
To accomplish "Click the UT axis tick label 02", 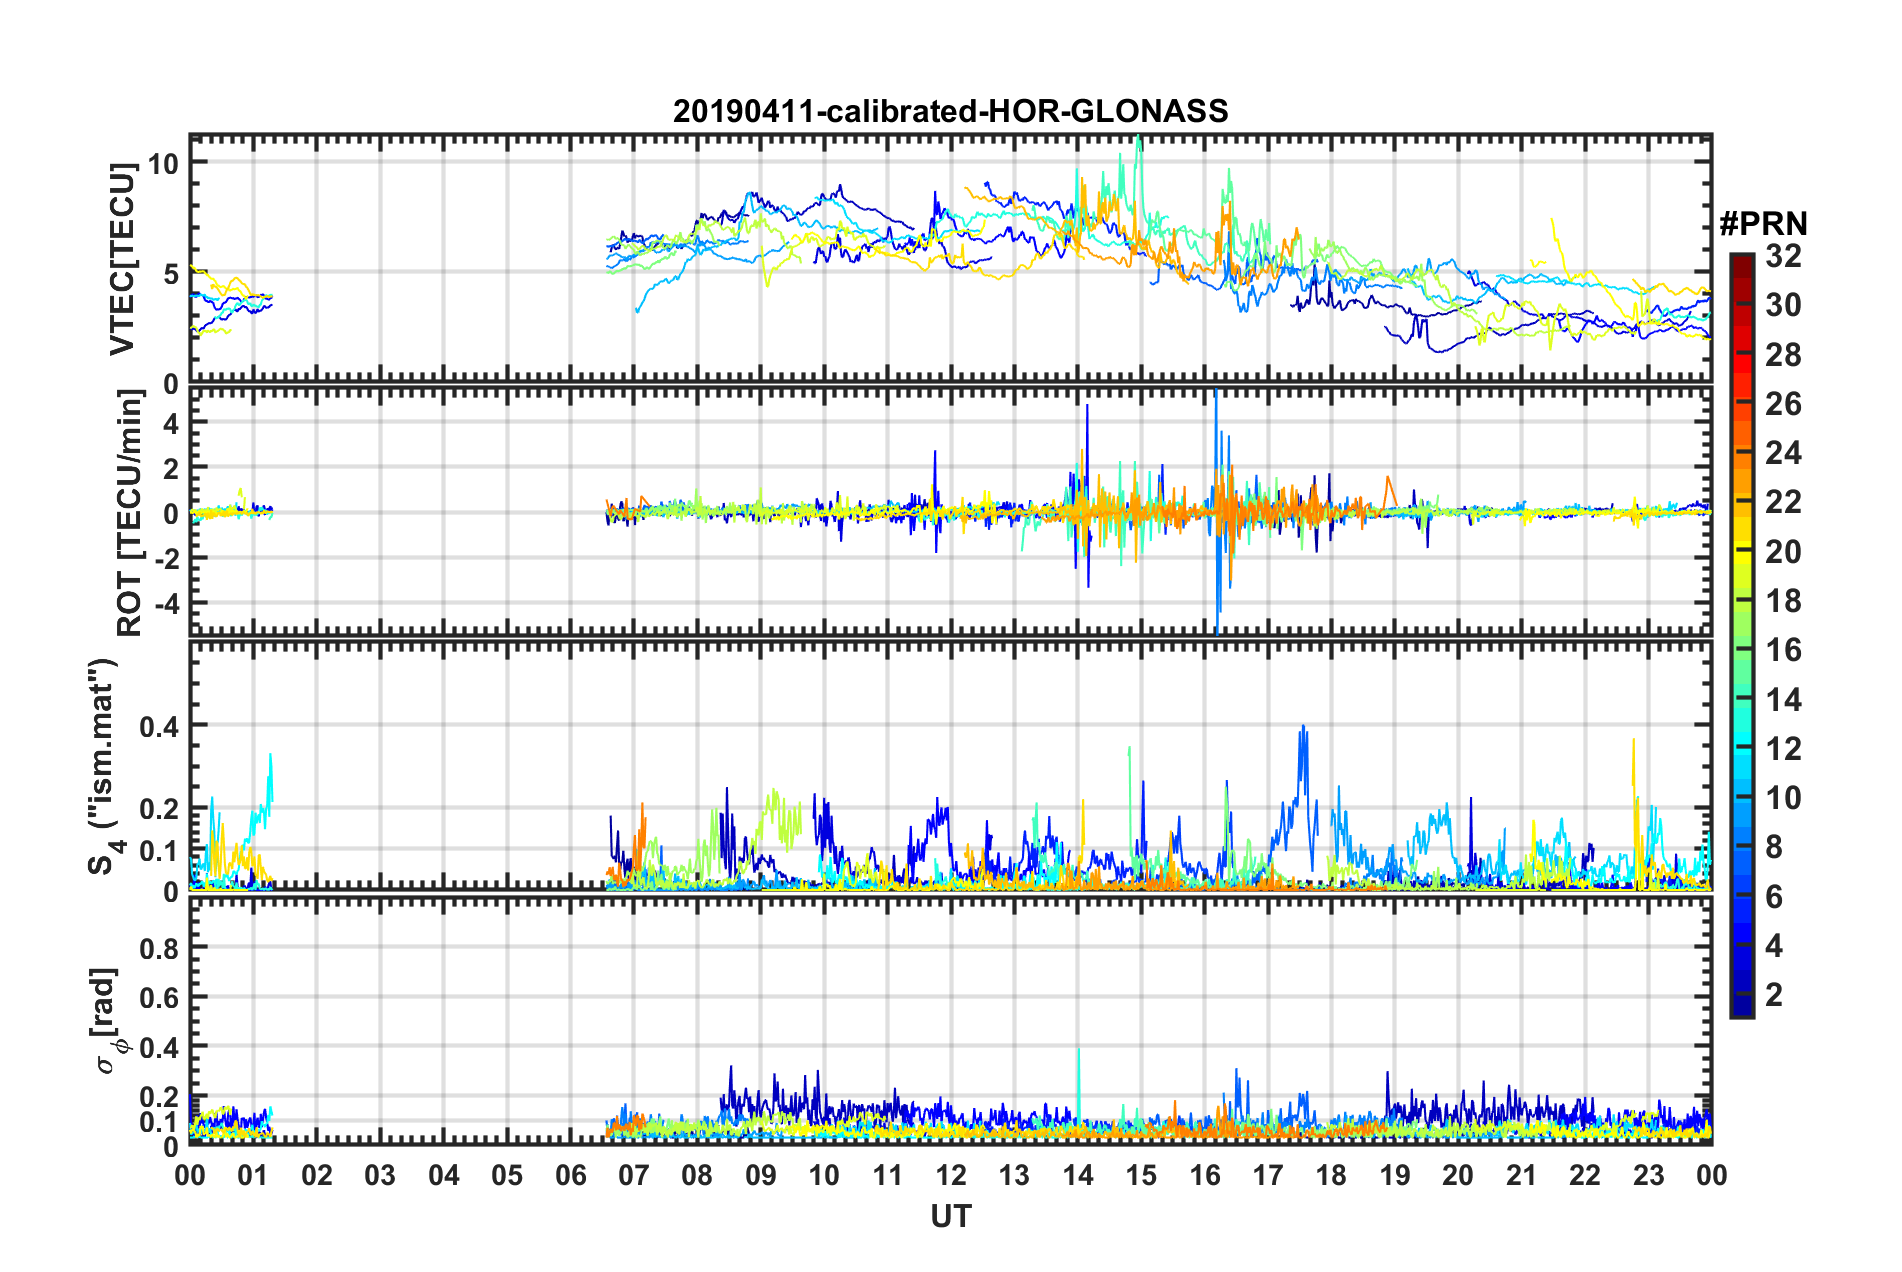I will click(317, 1175).
